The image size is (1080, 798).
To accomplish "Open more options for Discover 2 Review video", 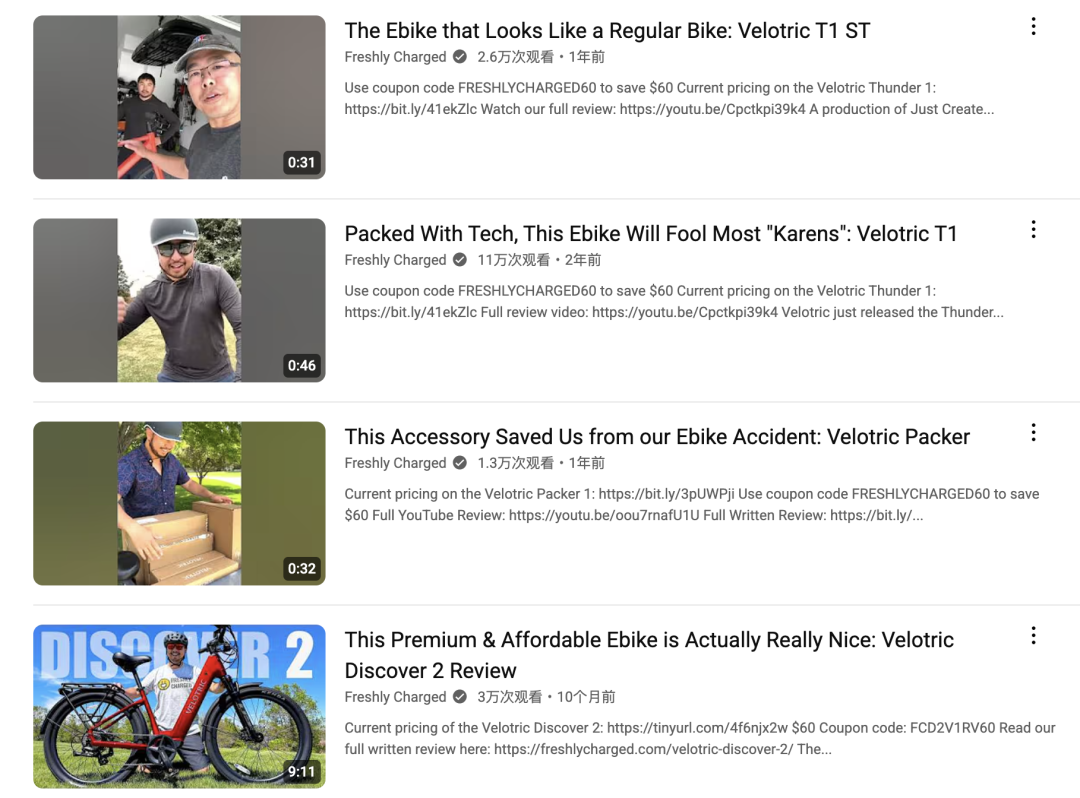I will [x=1033, y=636].
